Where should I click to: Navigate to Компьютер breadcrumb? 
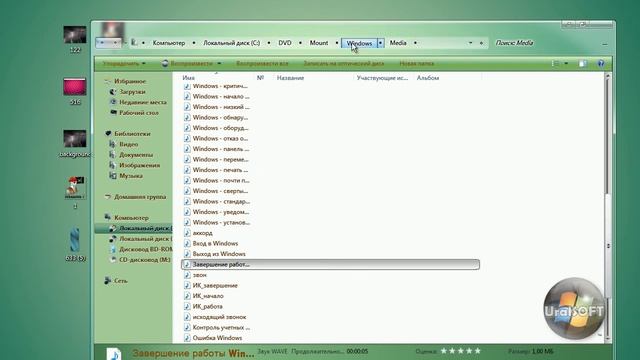click(x=169, y=43)
